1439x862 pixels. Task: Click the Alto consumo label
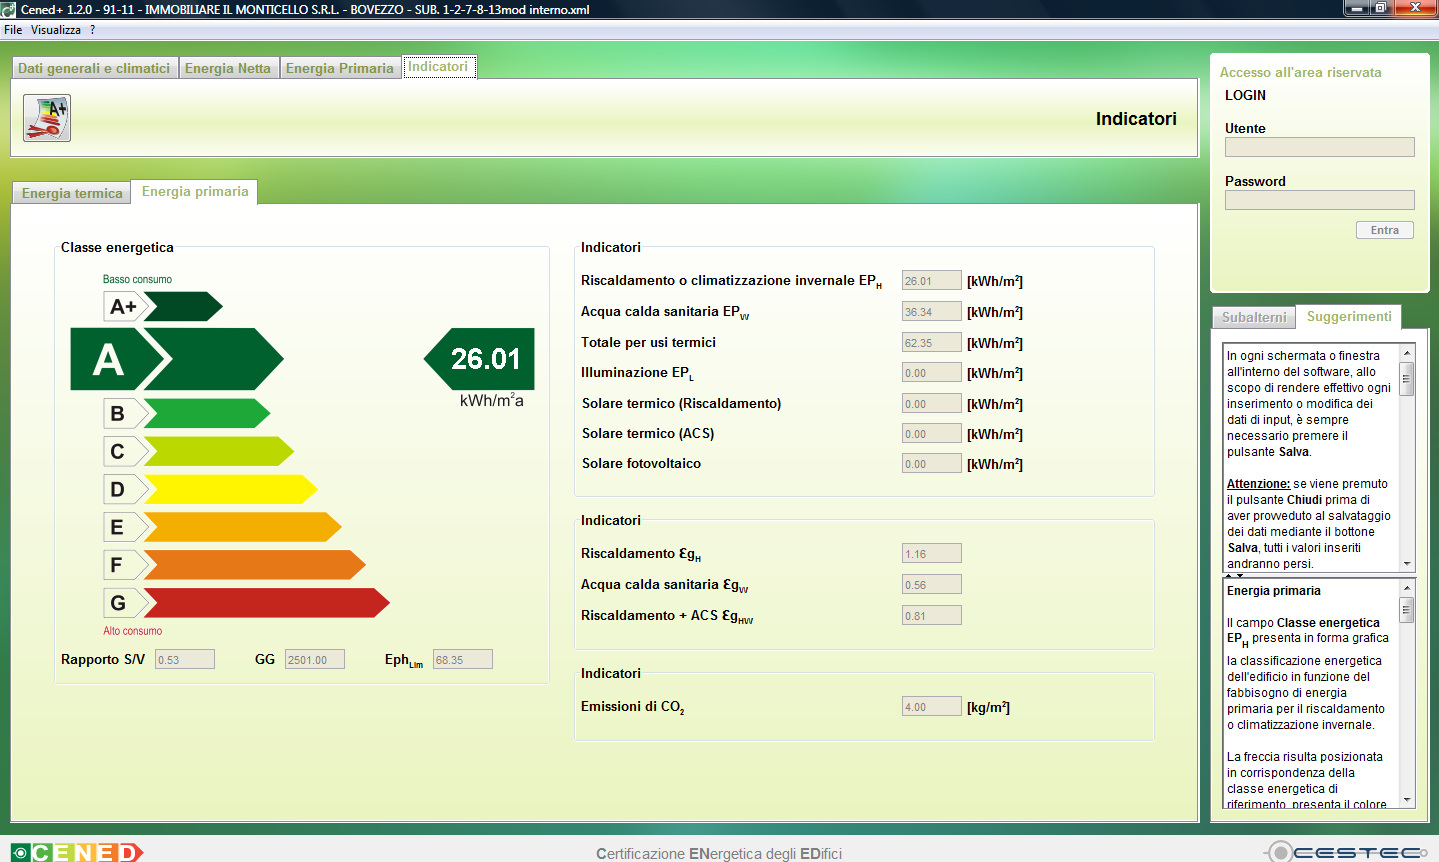pyautogui.click(x=132, y=631)
